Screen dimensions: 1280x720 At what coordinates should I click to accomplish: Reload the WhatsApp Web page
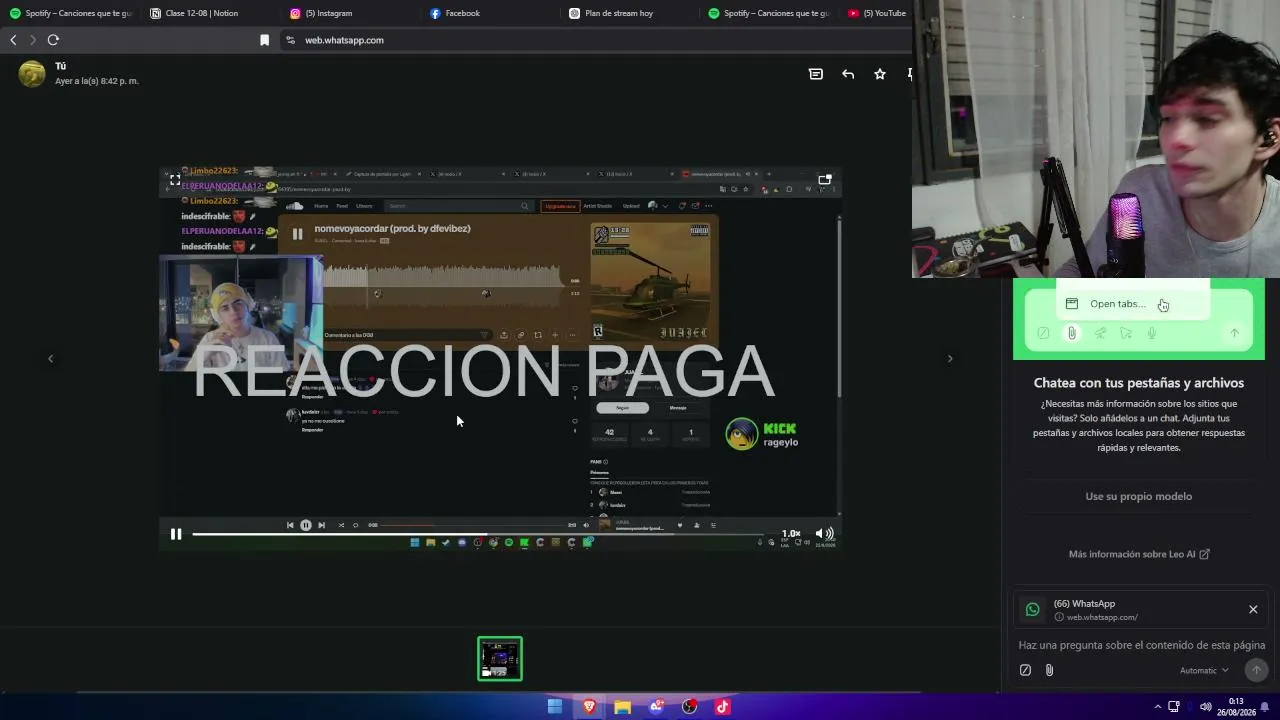pyautogui.click(x=53, y=40)
